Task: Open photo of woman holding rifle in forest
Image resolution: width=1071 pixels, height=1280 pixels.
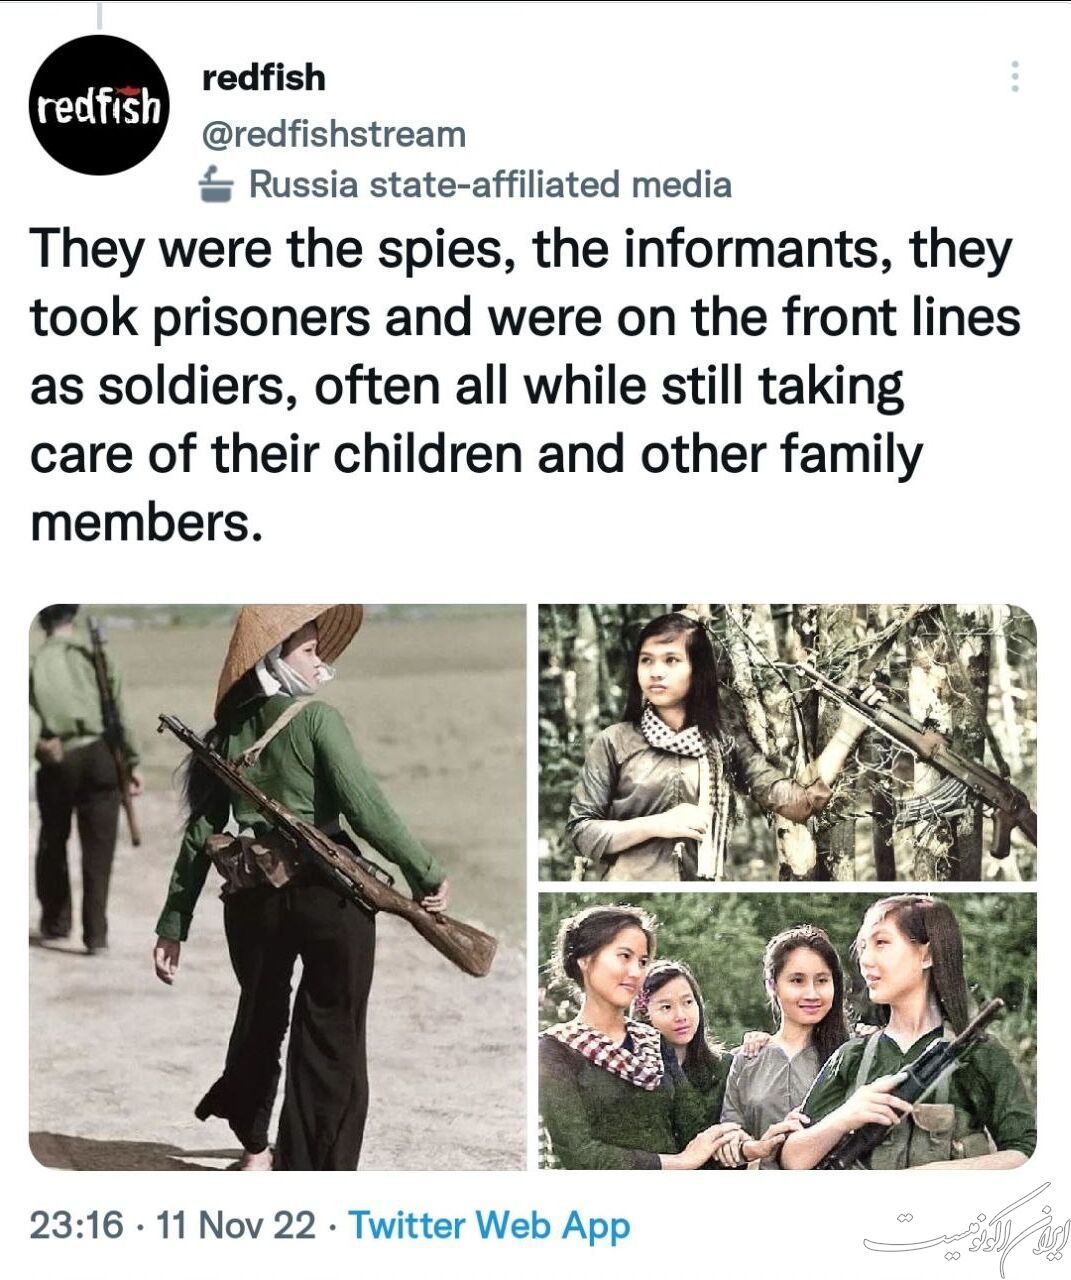Action: pyautogui.click(x=788, y=742)
